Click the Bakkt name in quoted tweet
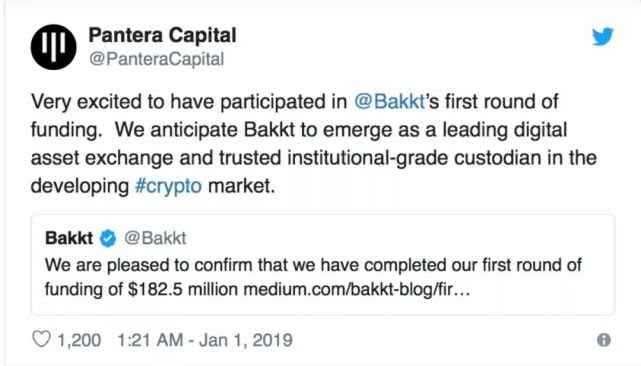The image size is (641, 366). click(69, 238)
